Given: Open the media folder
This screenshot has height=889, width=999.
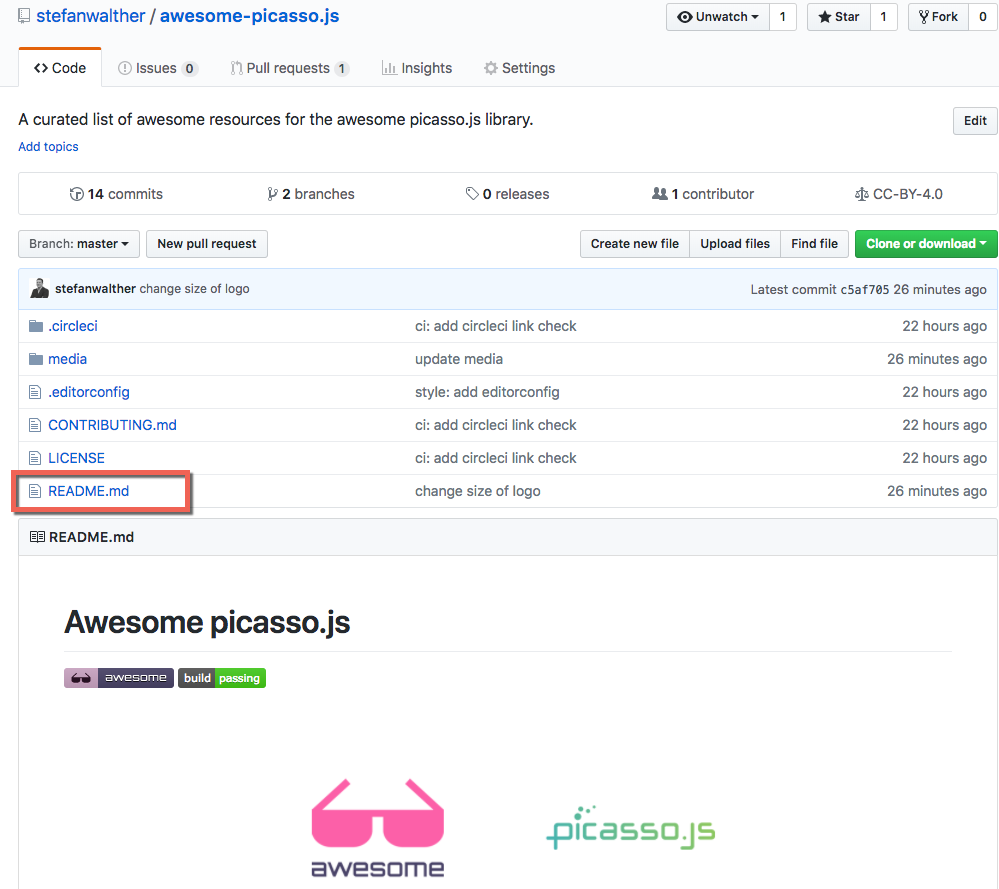Looking at the screenshot, I should (68, 359).
